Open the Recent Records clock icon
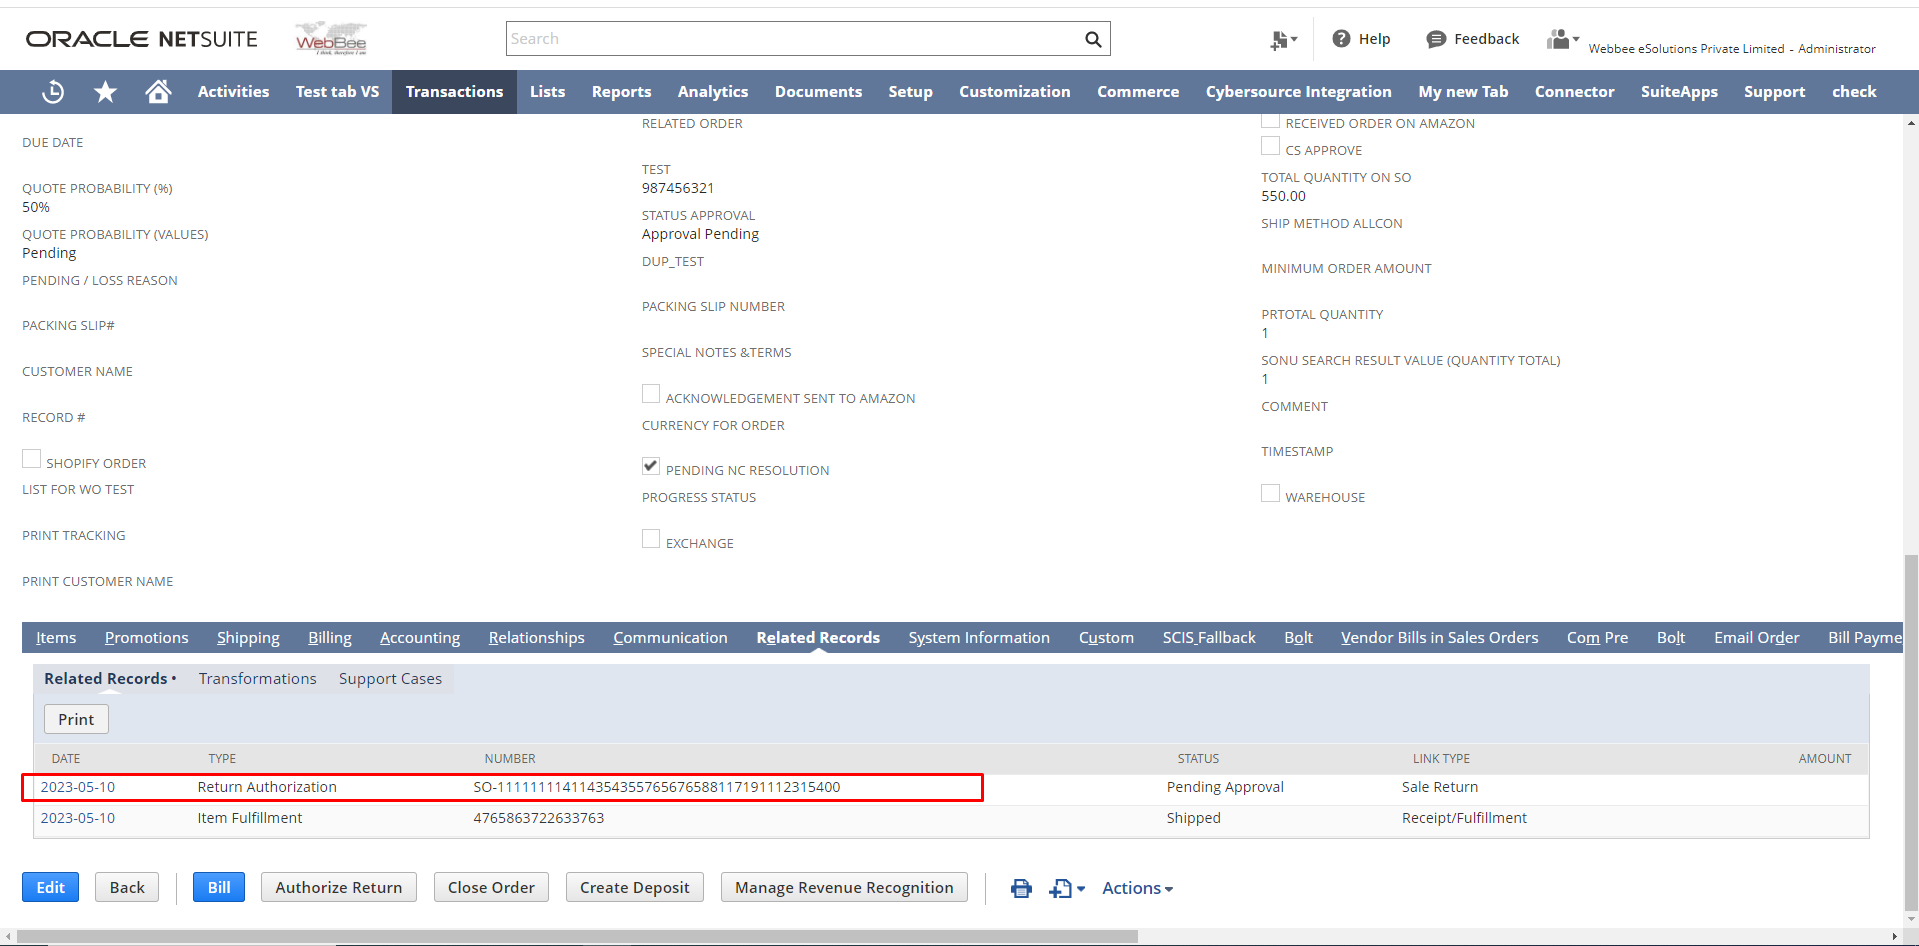Image resolution: width=1919 pixels, height=946 pixels. click(x=53, y=92)
